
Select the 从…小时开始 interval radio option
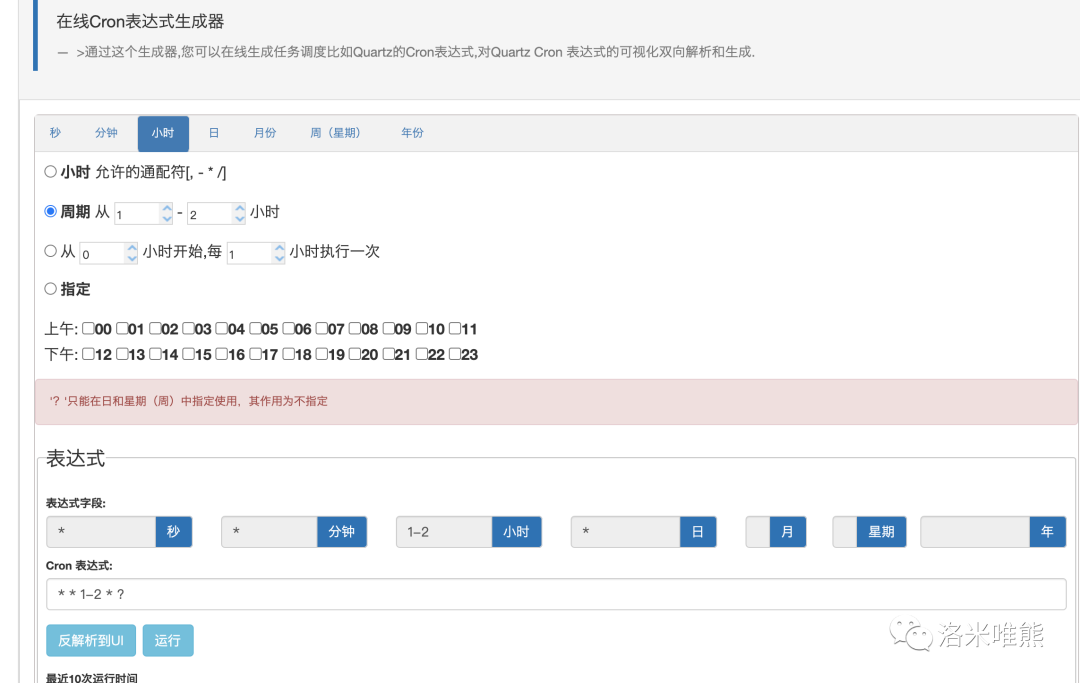point(50,251)
